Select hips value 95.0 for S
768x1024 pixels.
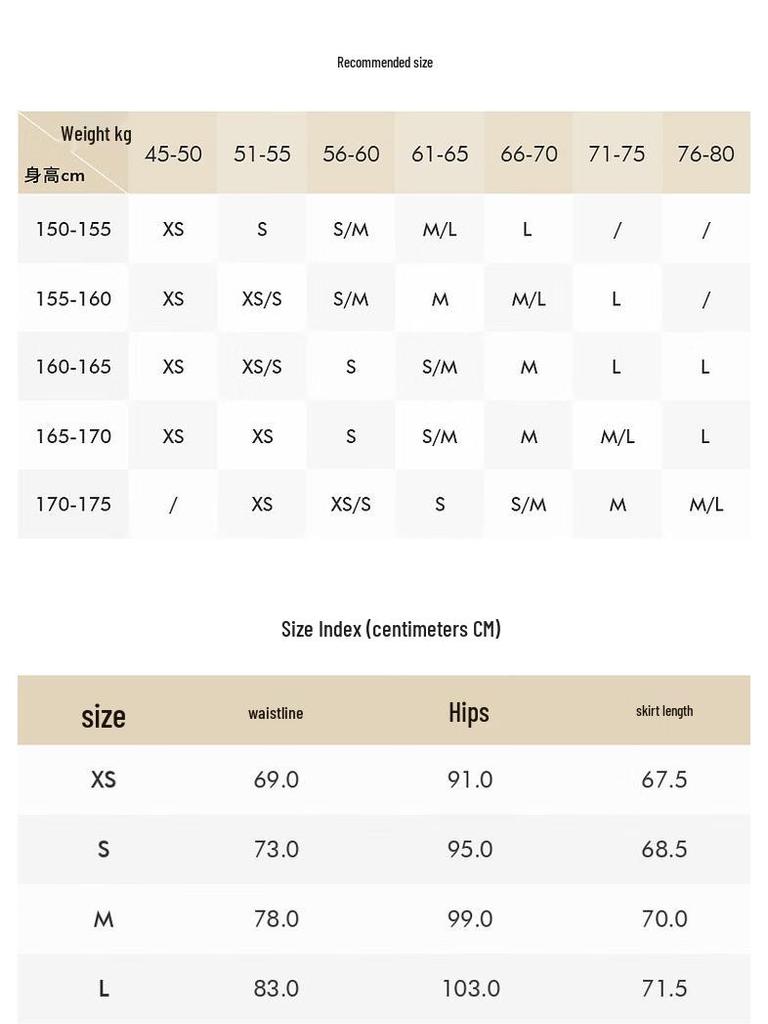[x=470, y=849]
